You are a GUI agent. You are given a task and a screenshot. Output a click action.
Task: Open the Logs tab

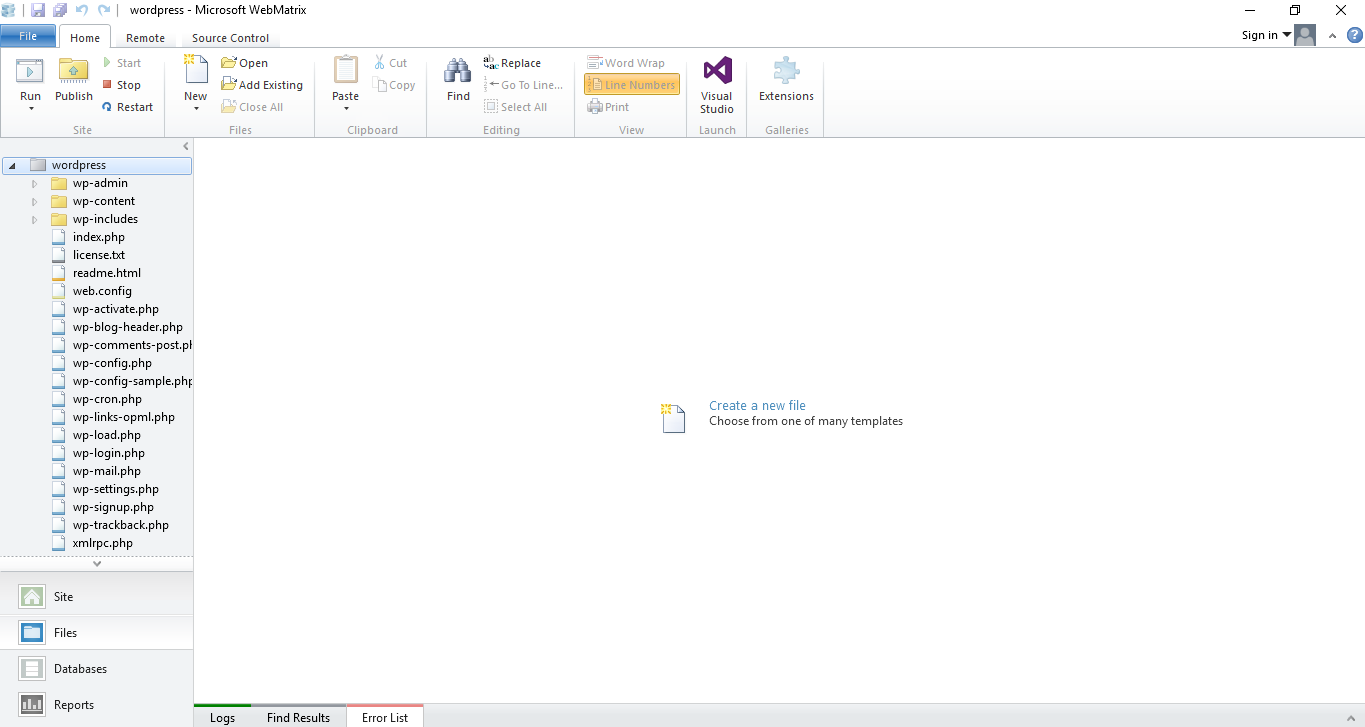pos(223,717)
